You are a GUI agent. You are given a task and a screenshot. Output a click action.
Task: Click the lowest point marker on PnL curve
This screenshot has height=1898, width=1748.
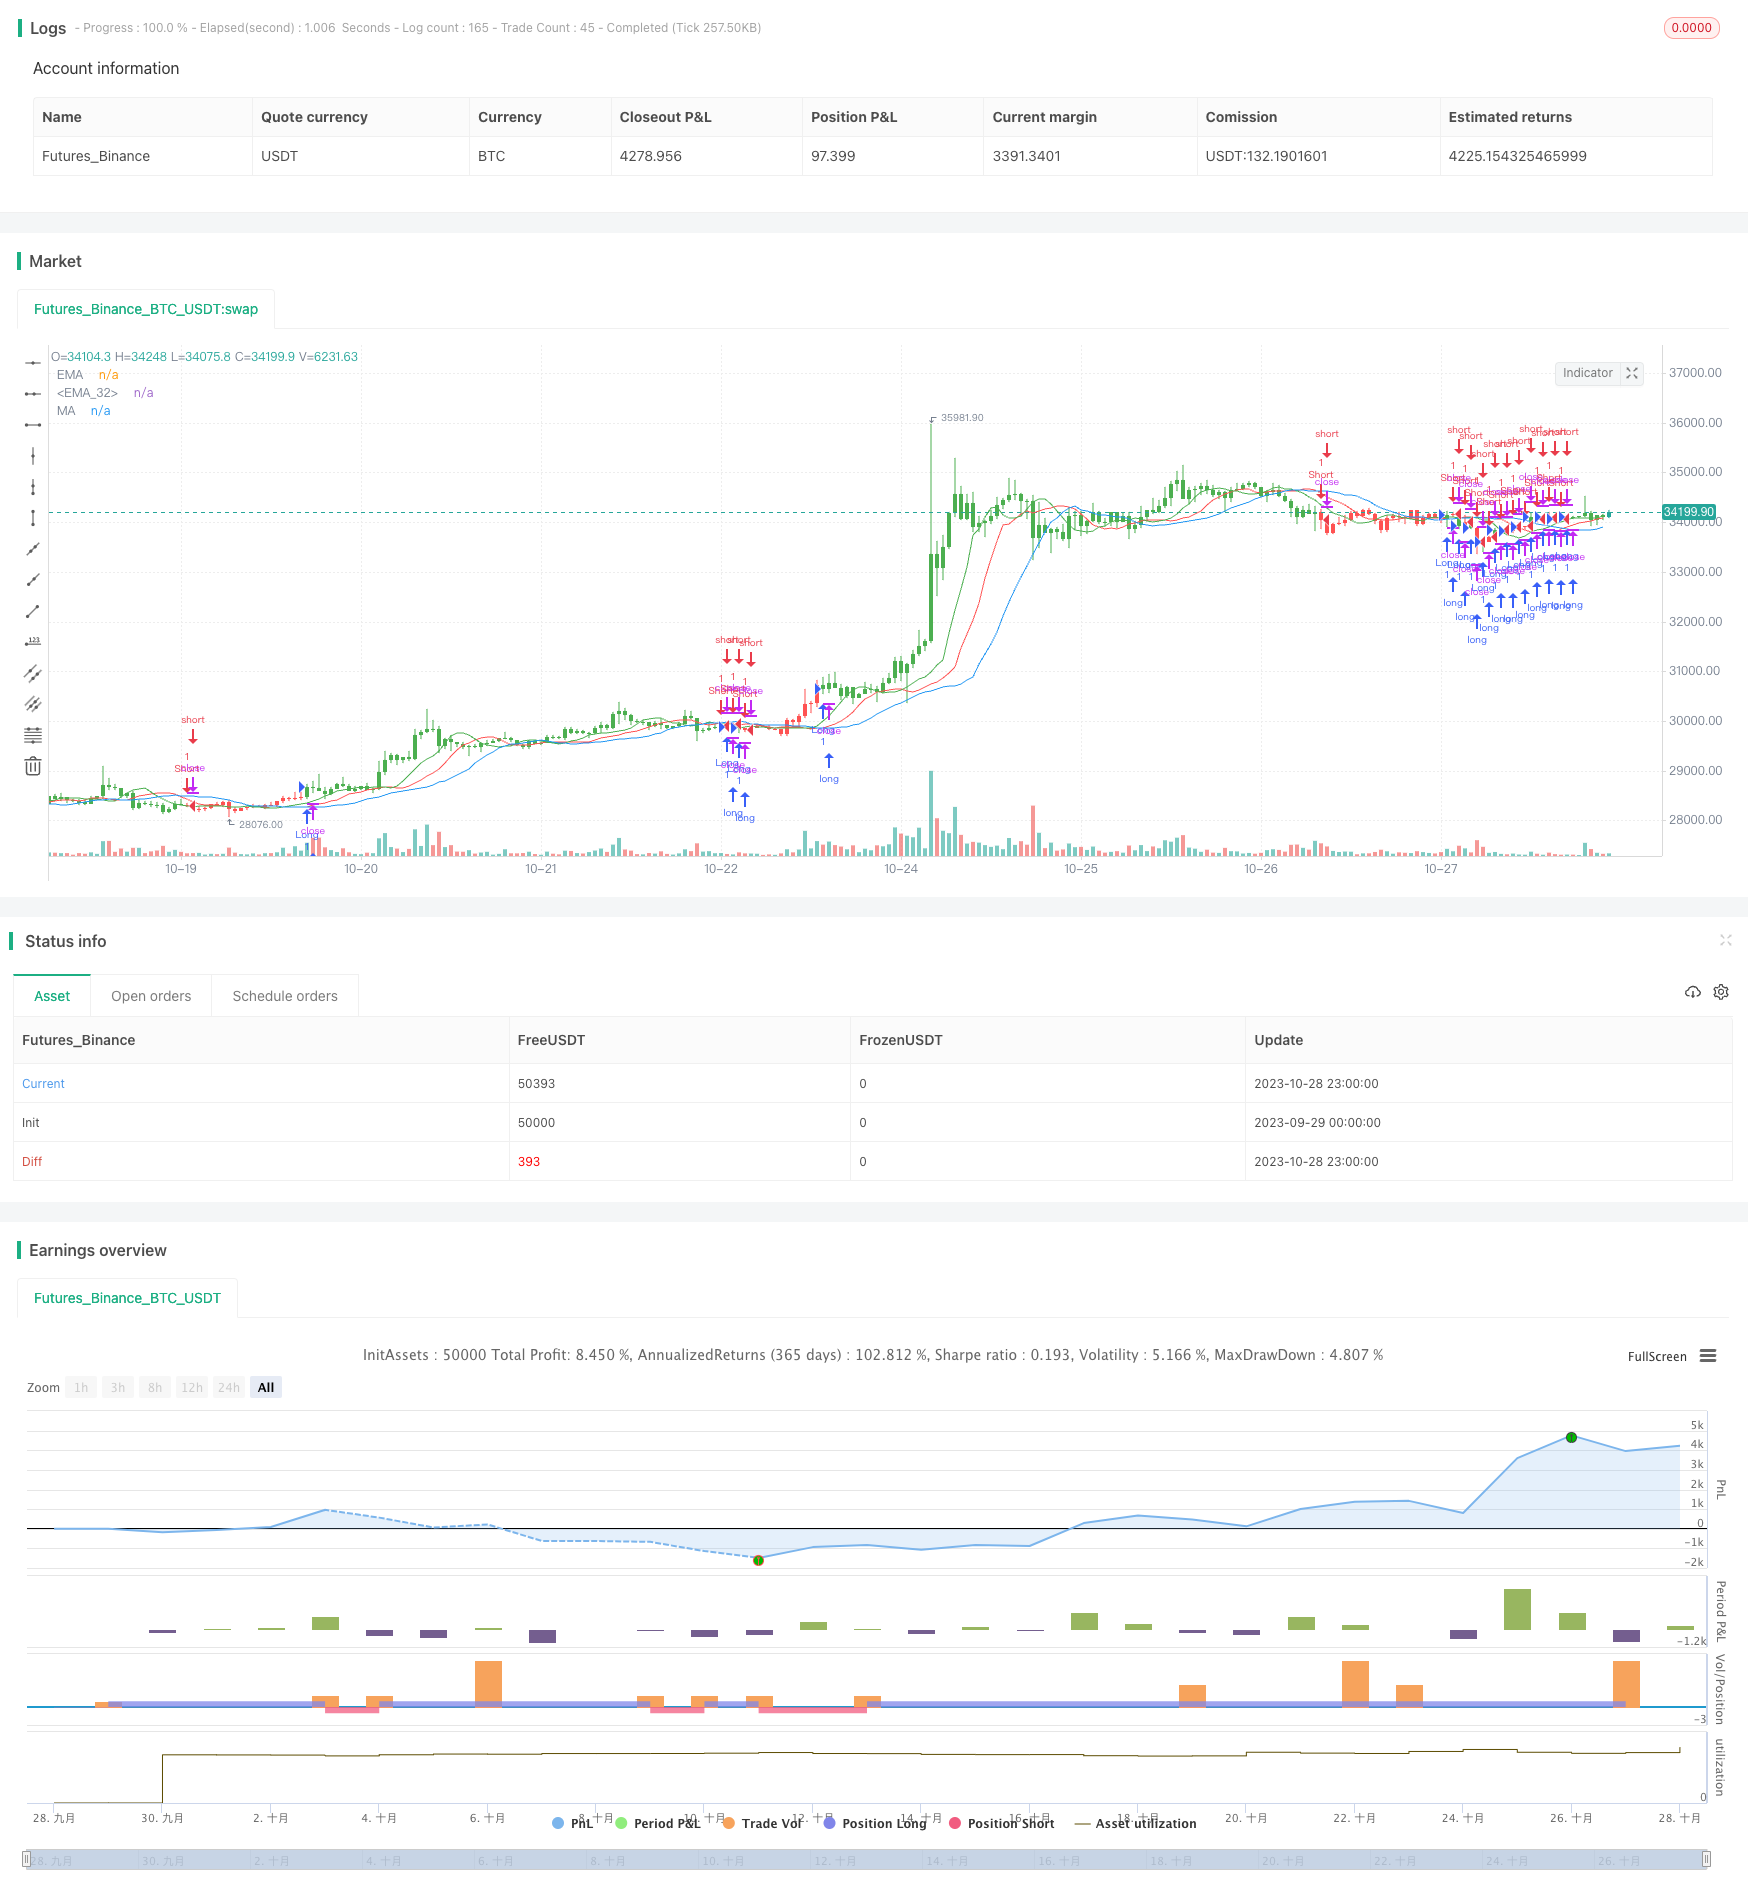click(758, 1560)
